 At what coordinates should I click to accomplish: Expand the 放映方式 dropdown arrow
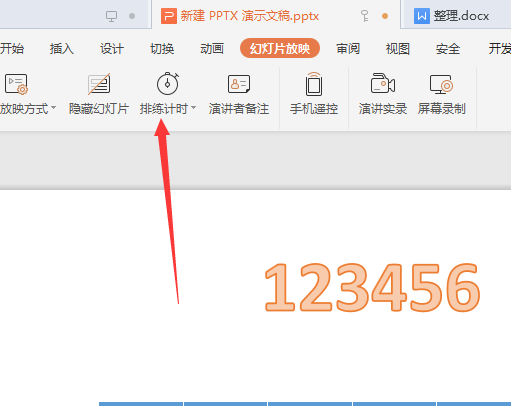tap(53, 108)
